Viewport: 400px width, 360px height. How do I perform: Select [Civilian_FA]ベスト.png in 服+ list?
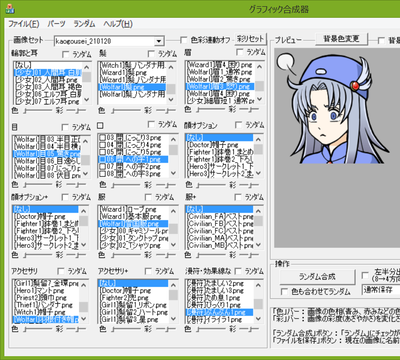click(220, 217)
